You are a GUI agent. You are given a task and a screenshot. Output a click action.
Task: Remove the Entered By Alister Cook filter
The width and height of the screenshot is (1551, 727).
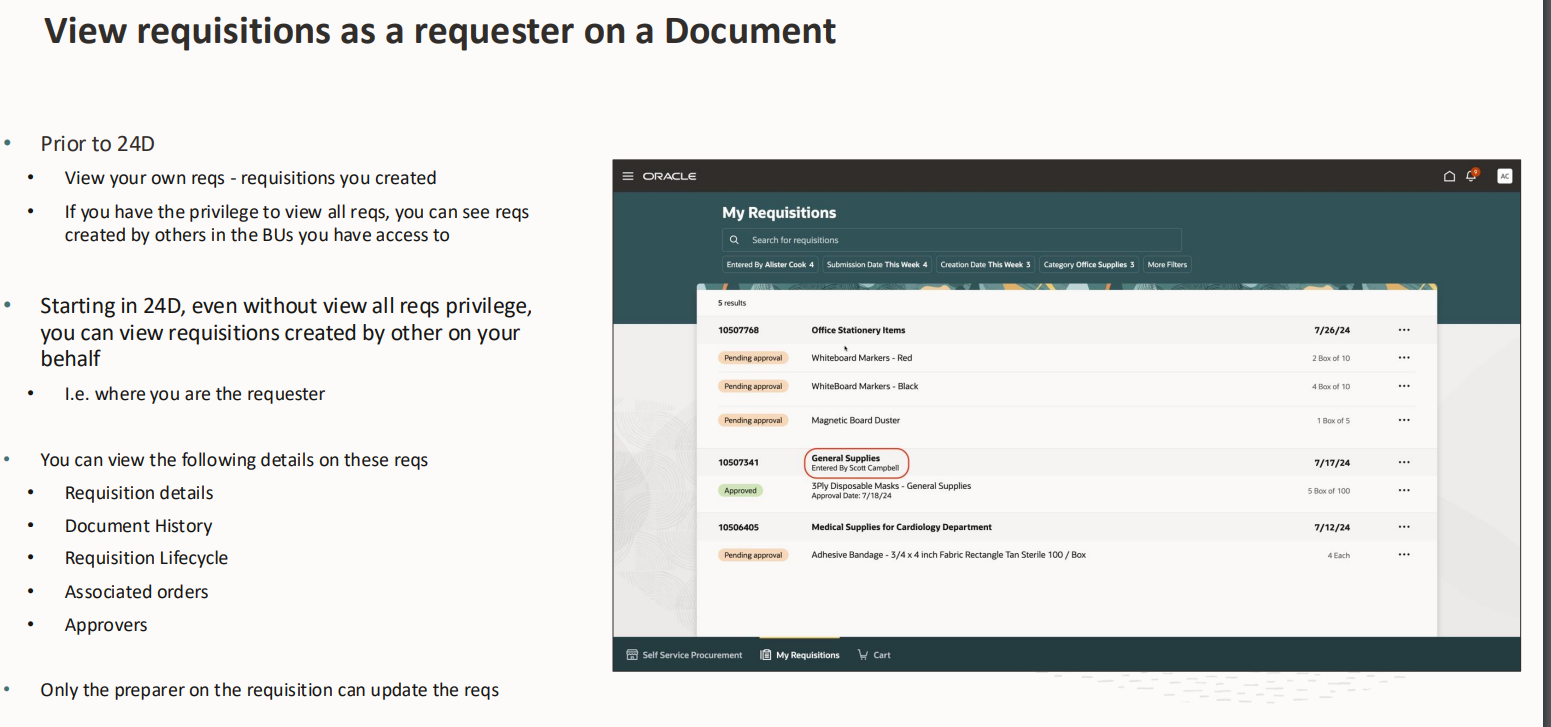pyautogui.click(x=769, y=264)
